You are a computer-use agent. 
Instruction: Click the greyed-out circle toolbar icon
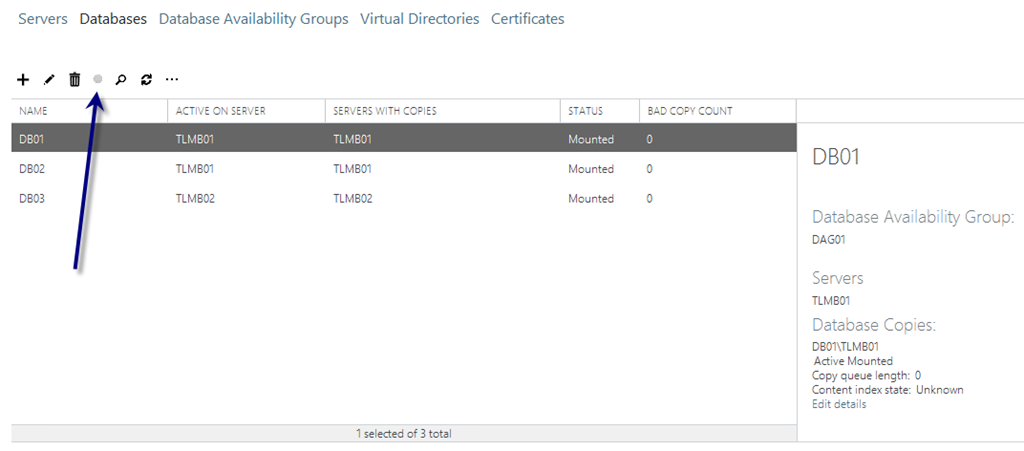(98, 79)
